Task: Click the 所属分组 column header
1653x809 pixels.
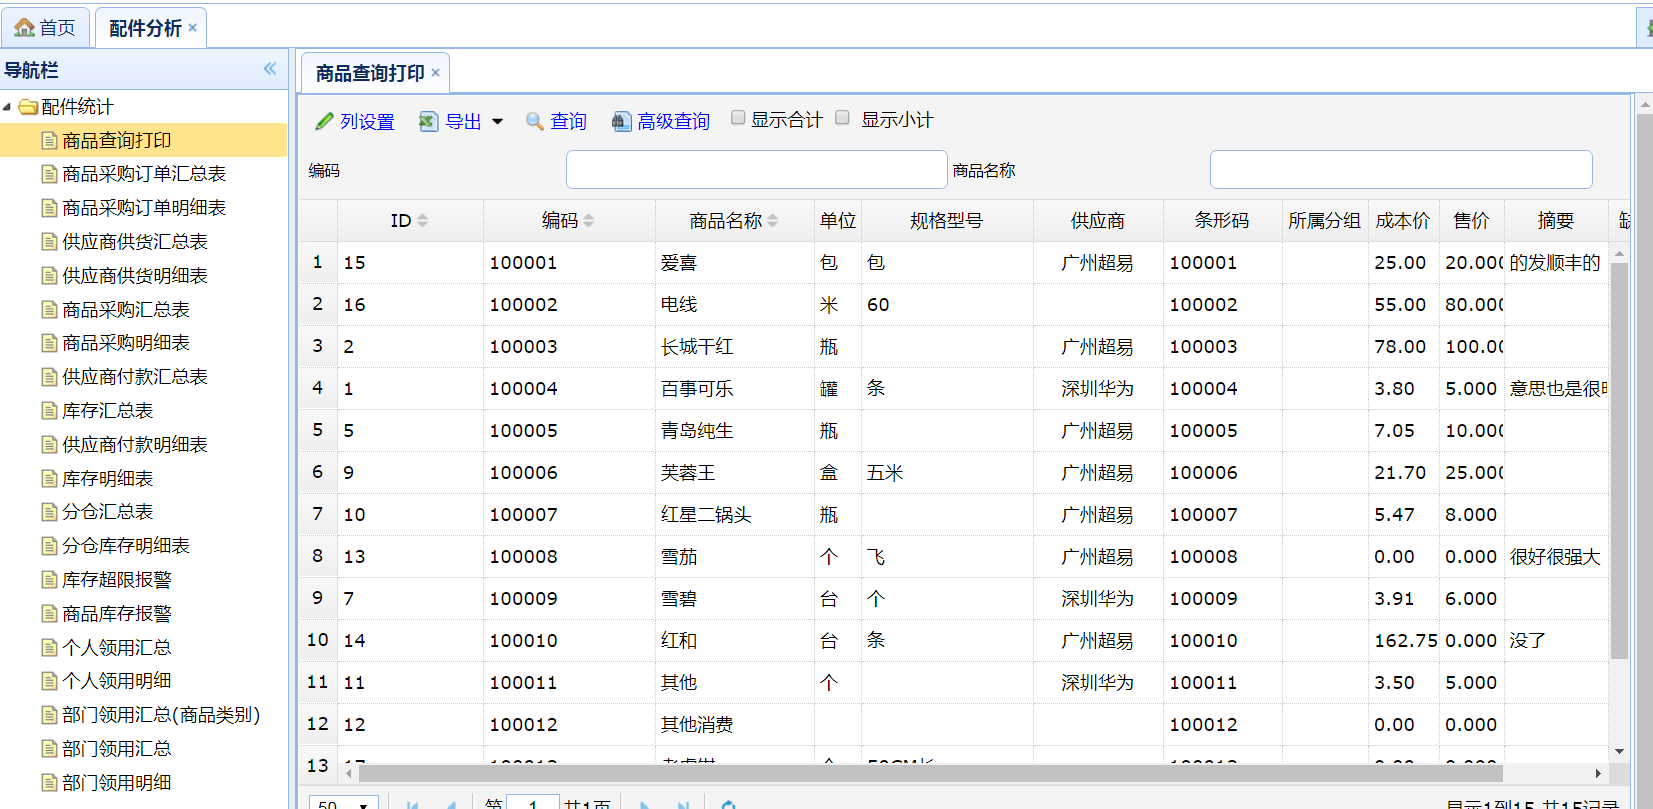Action: (1325, 221)
